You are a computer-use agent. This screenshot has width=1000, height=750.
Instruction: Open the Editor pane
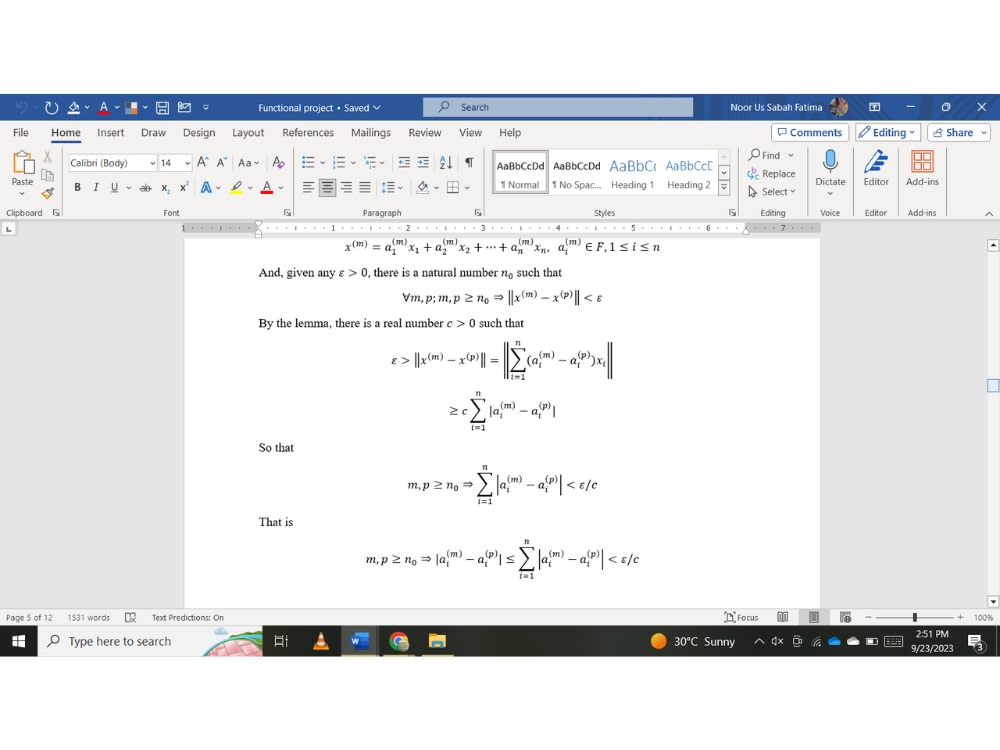click(876, 170)
